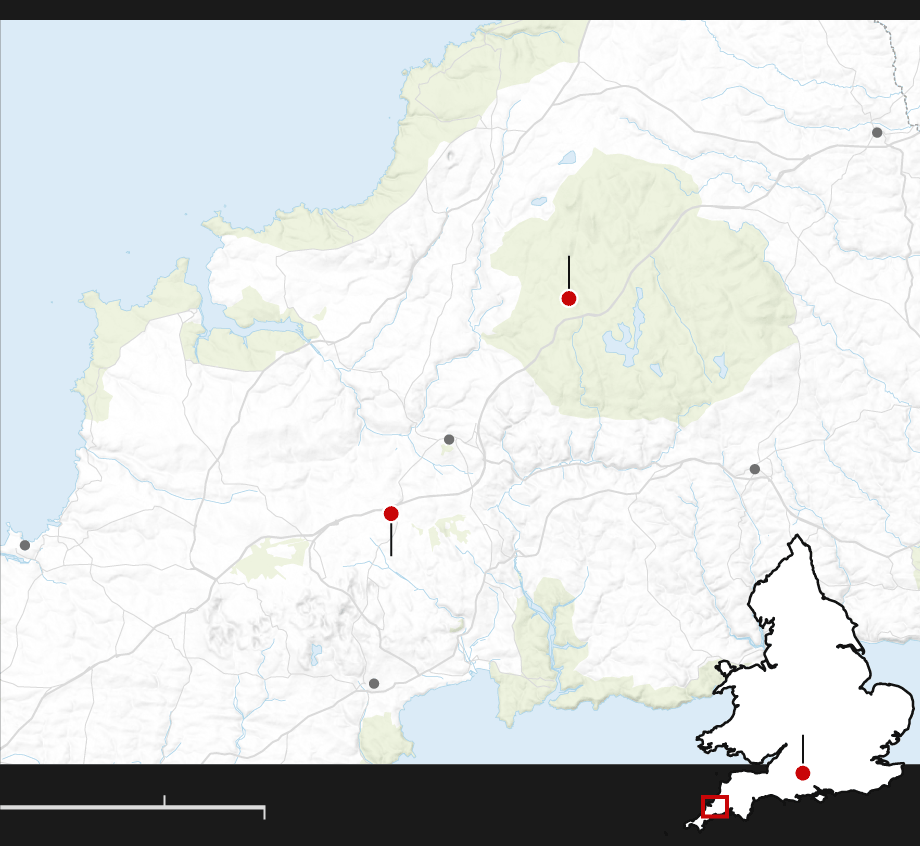
Task: Click the open sea in the upper-left
Action: point(150,120)
